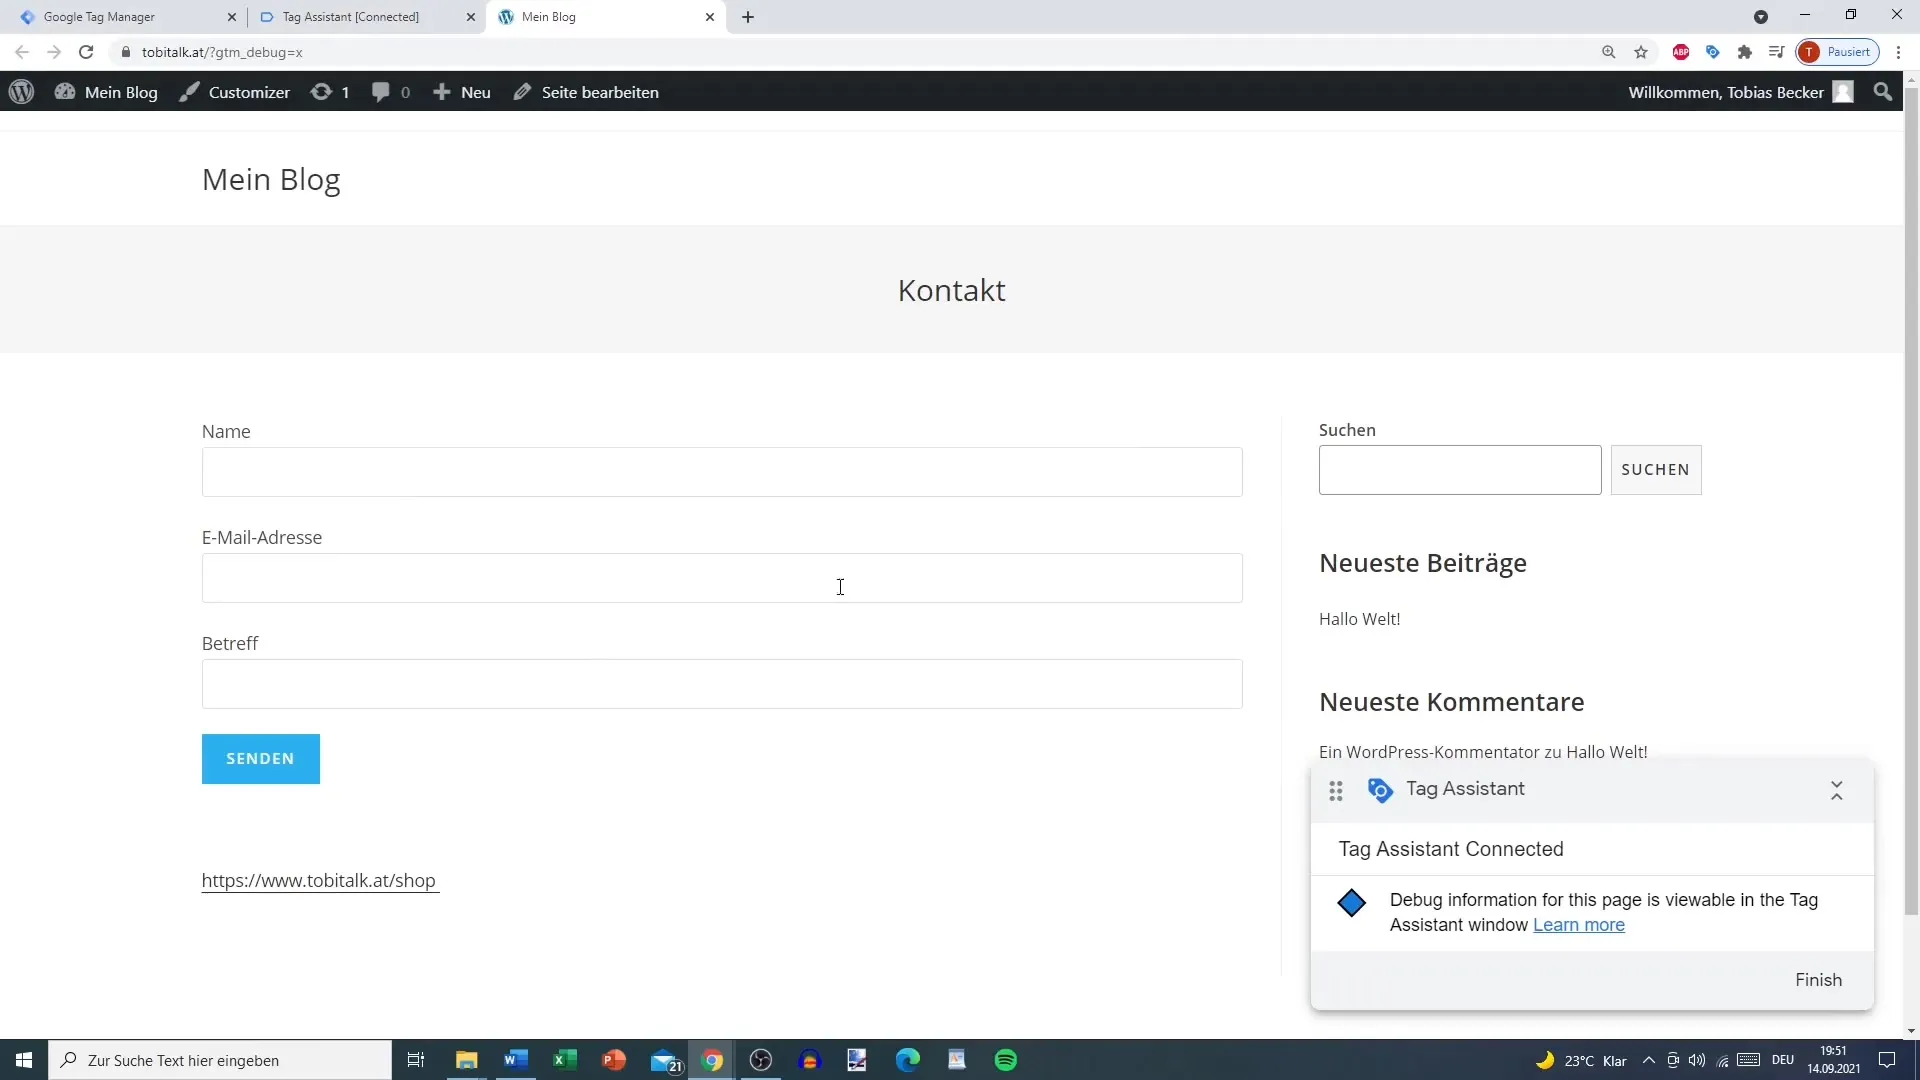Open the Chrome tab search dropdown
This screenshot has width=1920, height=1080.
pos(1761,17)
